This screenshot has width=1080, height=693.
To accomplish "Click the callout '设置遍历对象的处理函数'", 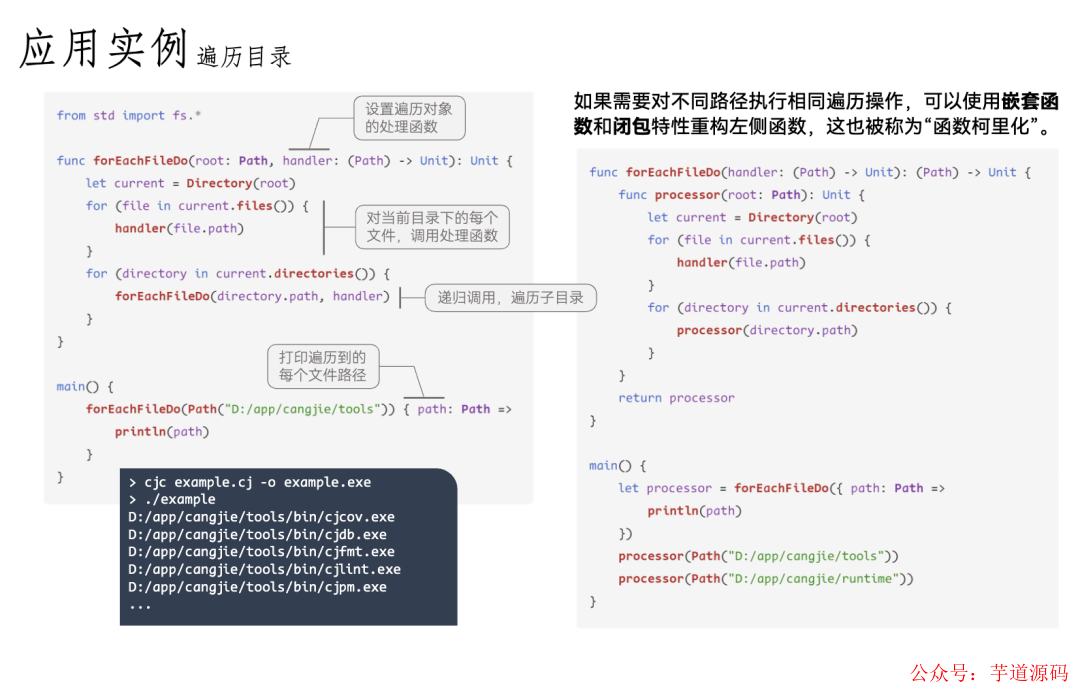I will (410, 117).
